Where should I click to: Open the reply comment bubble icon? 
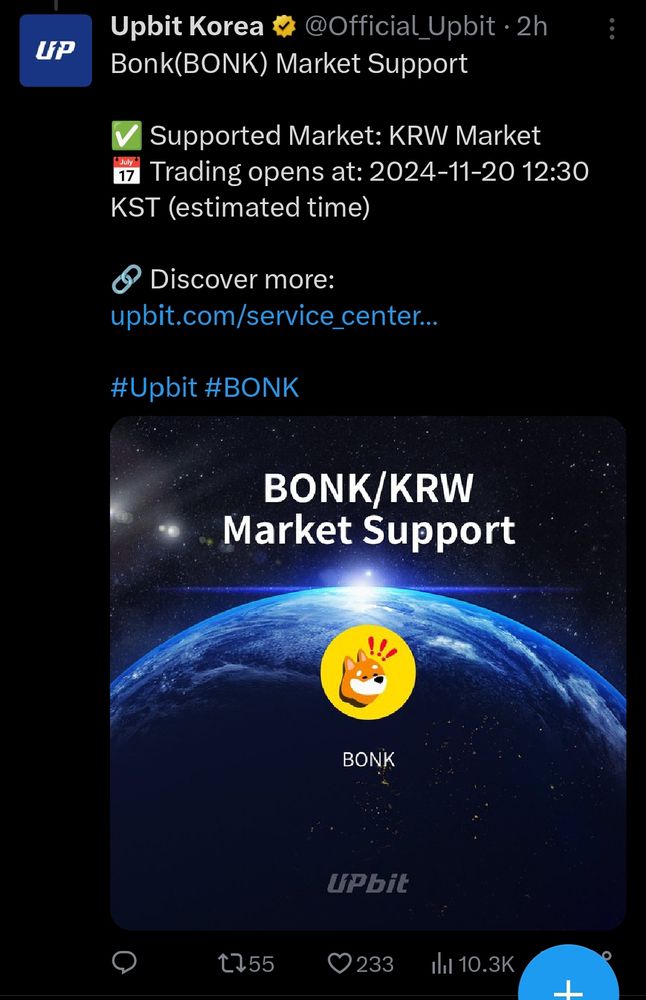click(x=124, y=962)
